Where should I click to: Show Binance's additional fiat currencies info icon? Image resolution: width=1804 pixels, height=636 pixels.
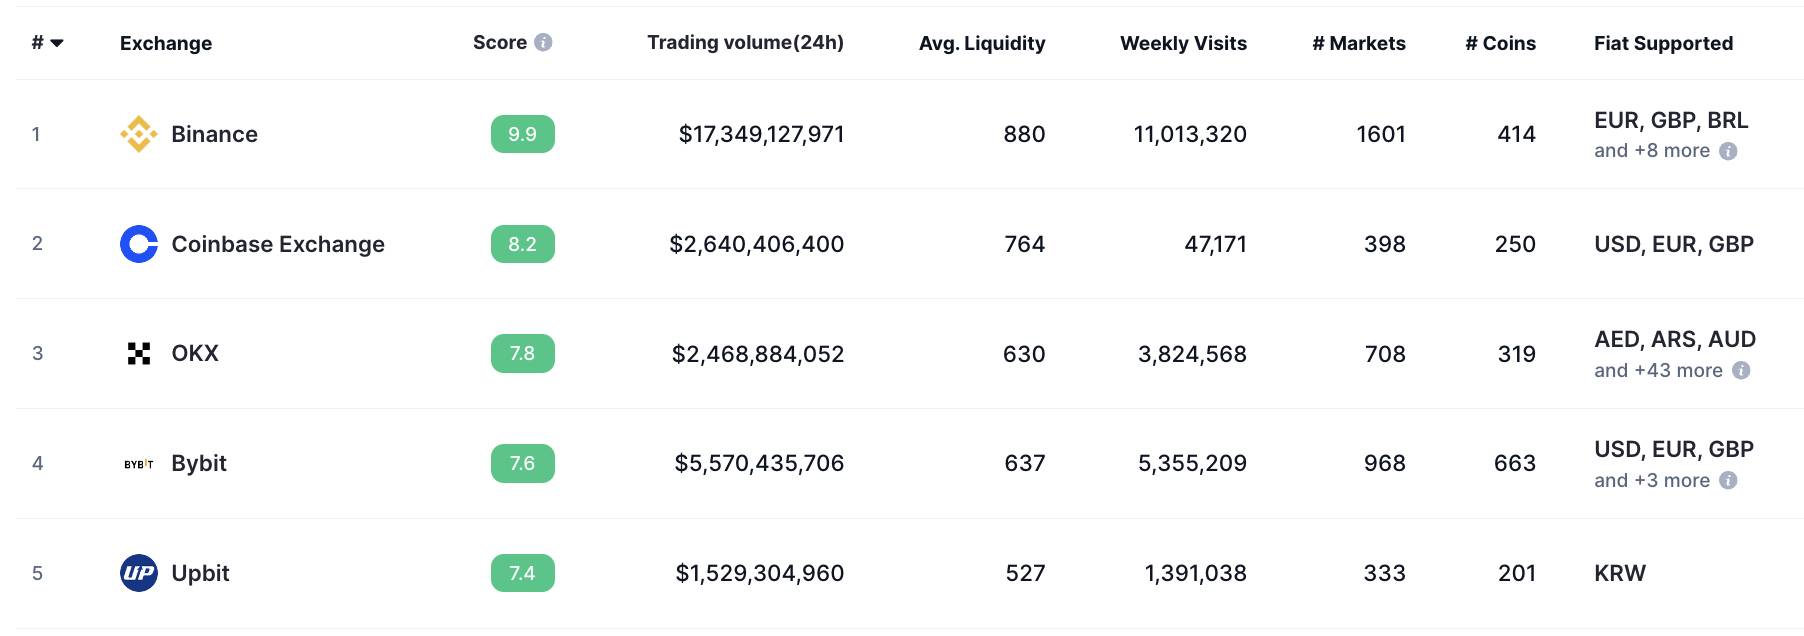click(1728, 151)
